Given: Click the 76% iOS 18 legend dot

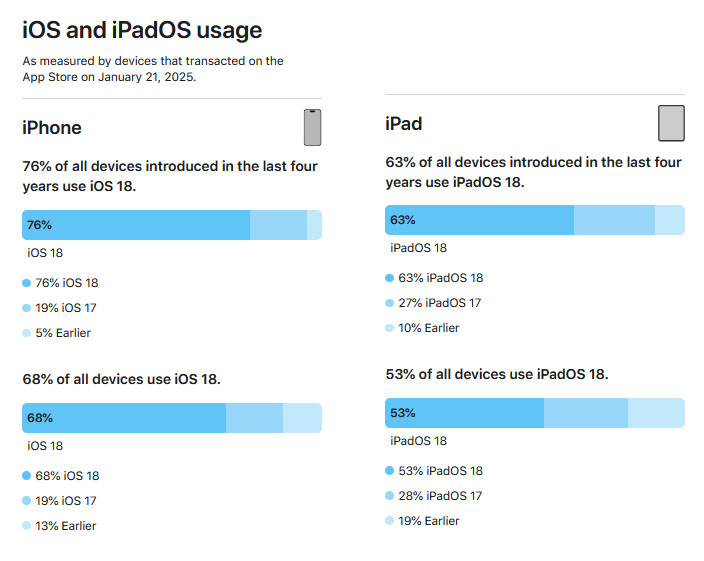Looking at the screenshot, I should 26,283.
